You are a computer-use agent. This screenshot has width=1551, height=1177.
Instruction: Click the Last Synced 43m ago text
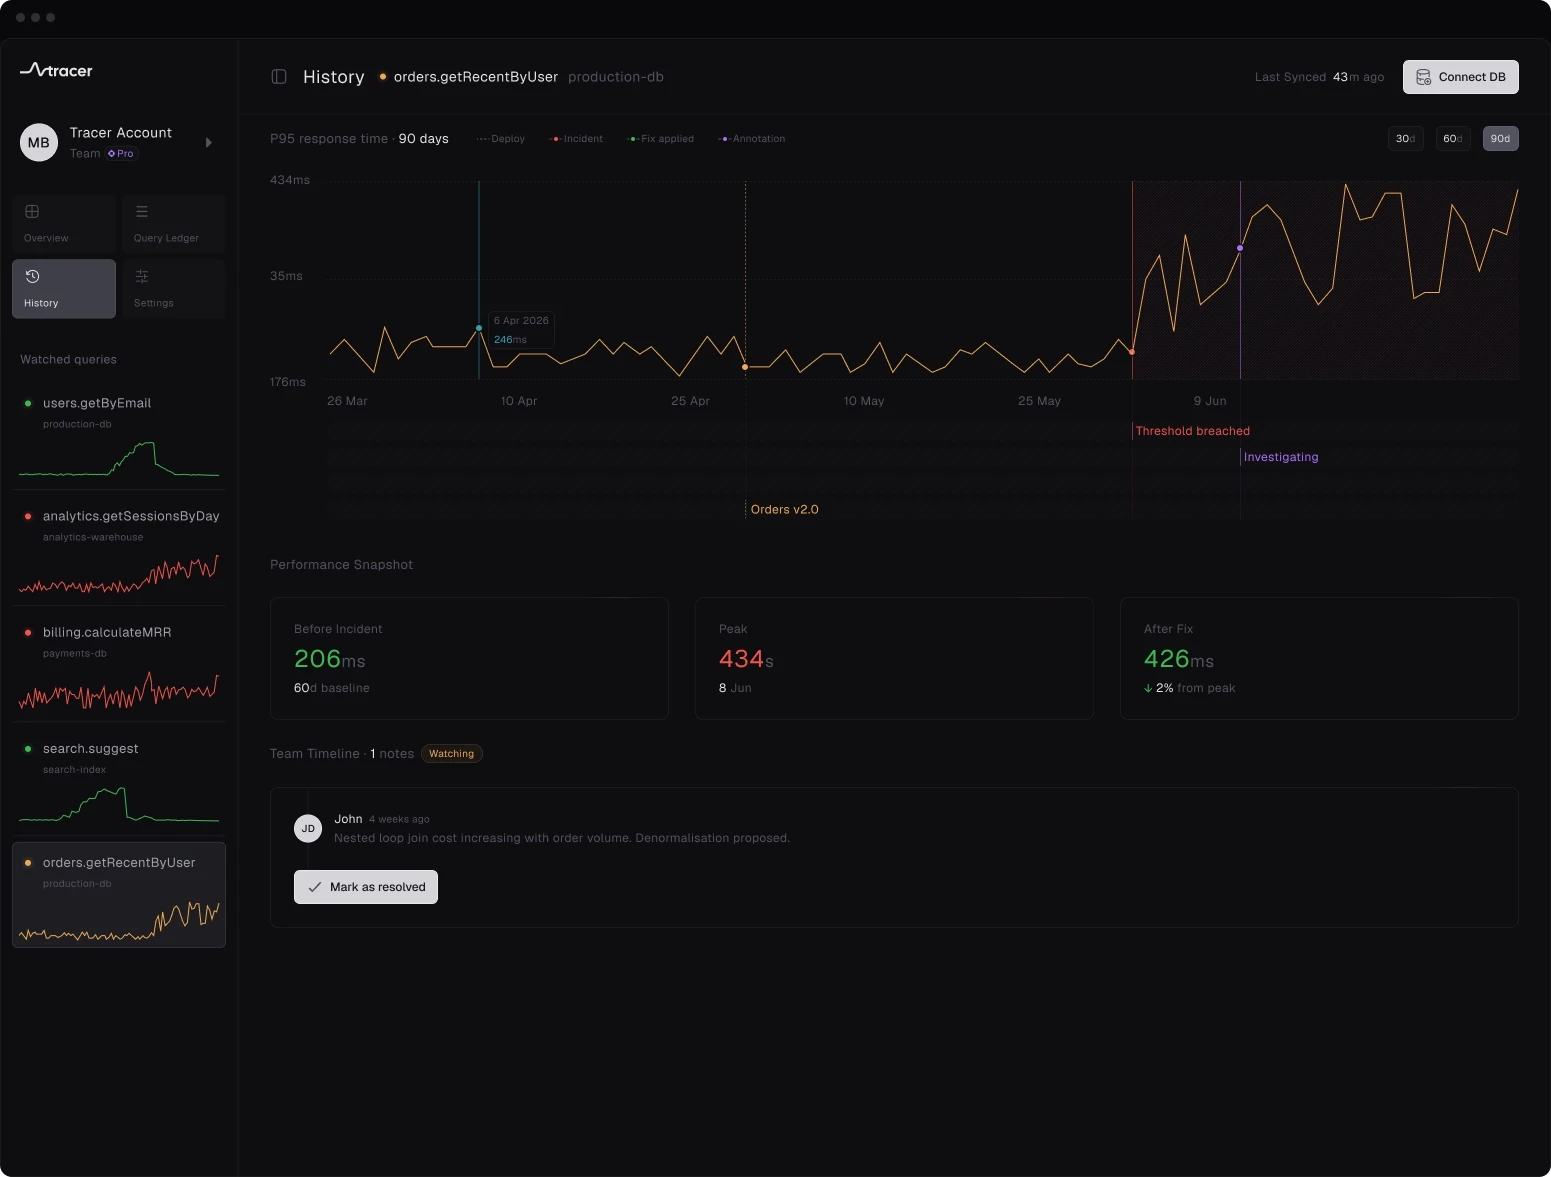click(1320, 77)
